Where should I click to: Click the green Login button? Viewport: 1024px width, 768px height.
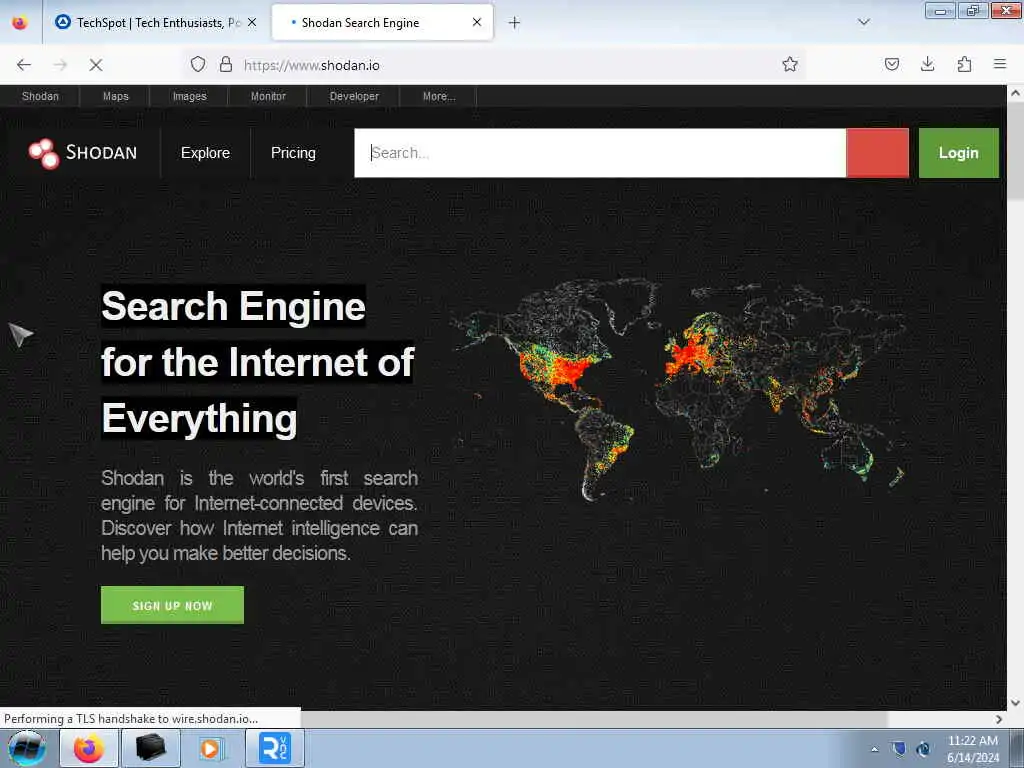[959, 153]
